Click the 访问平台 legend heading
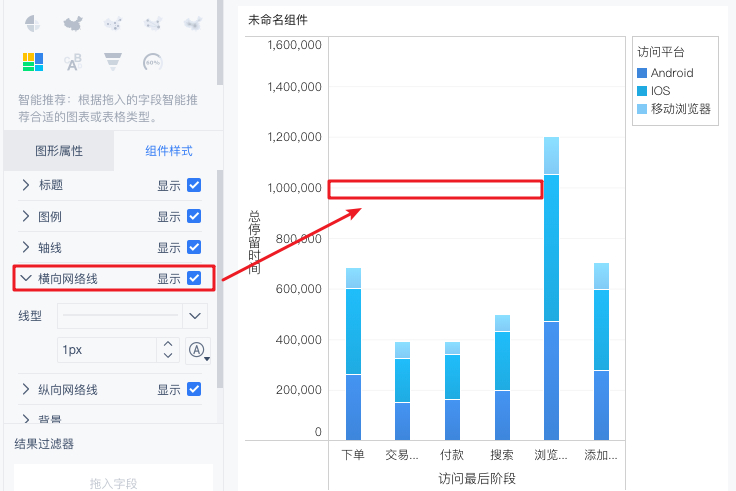This screenshot has height=491, width=736. tap(661, 52)
